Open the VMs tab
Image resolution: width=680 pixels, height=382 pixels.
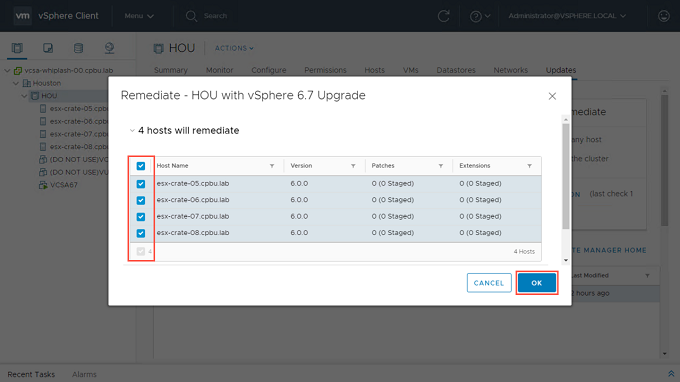coord(411,70)
